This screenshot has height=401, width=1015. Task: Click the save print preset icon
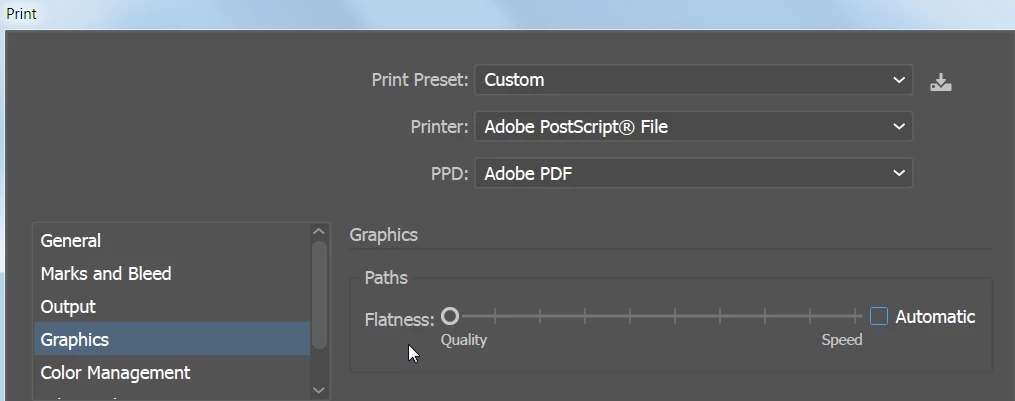940,82
